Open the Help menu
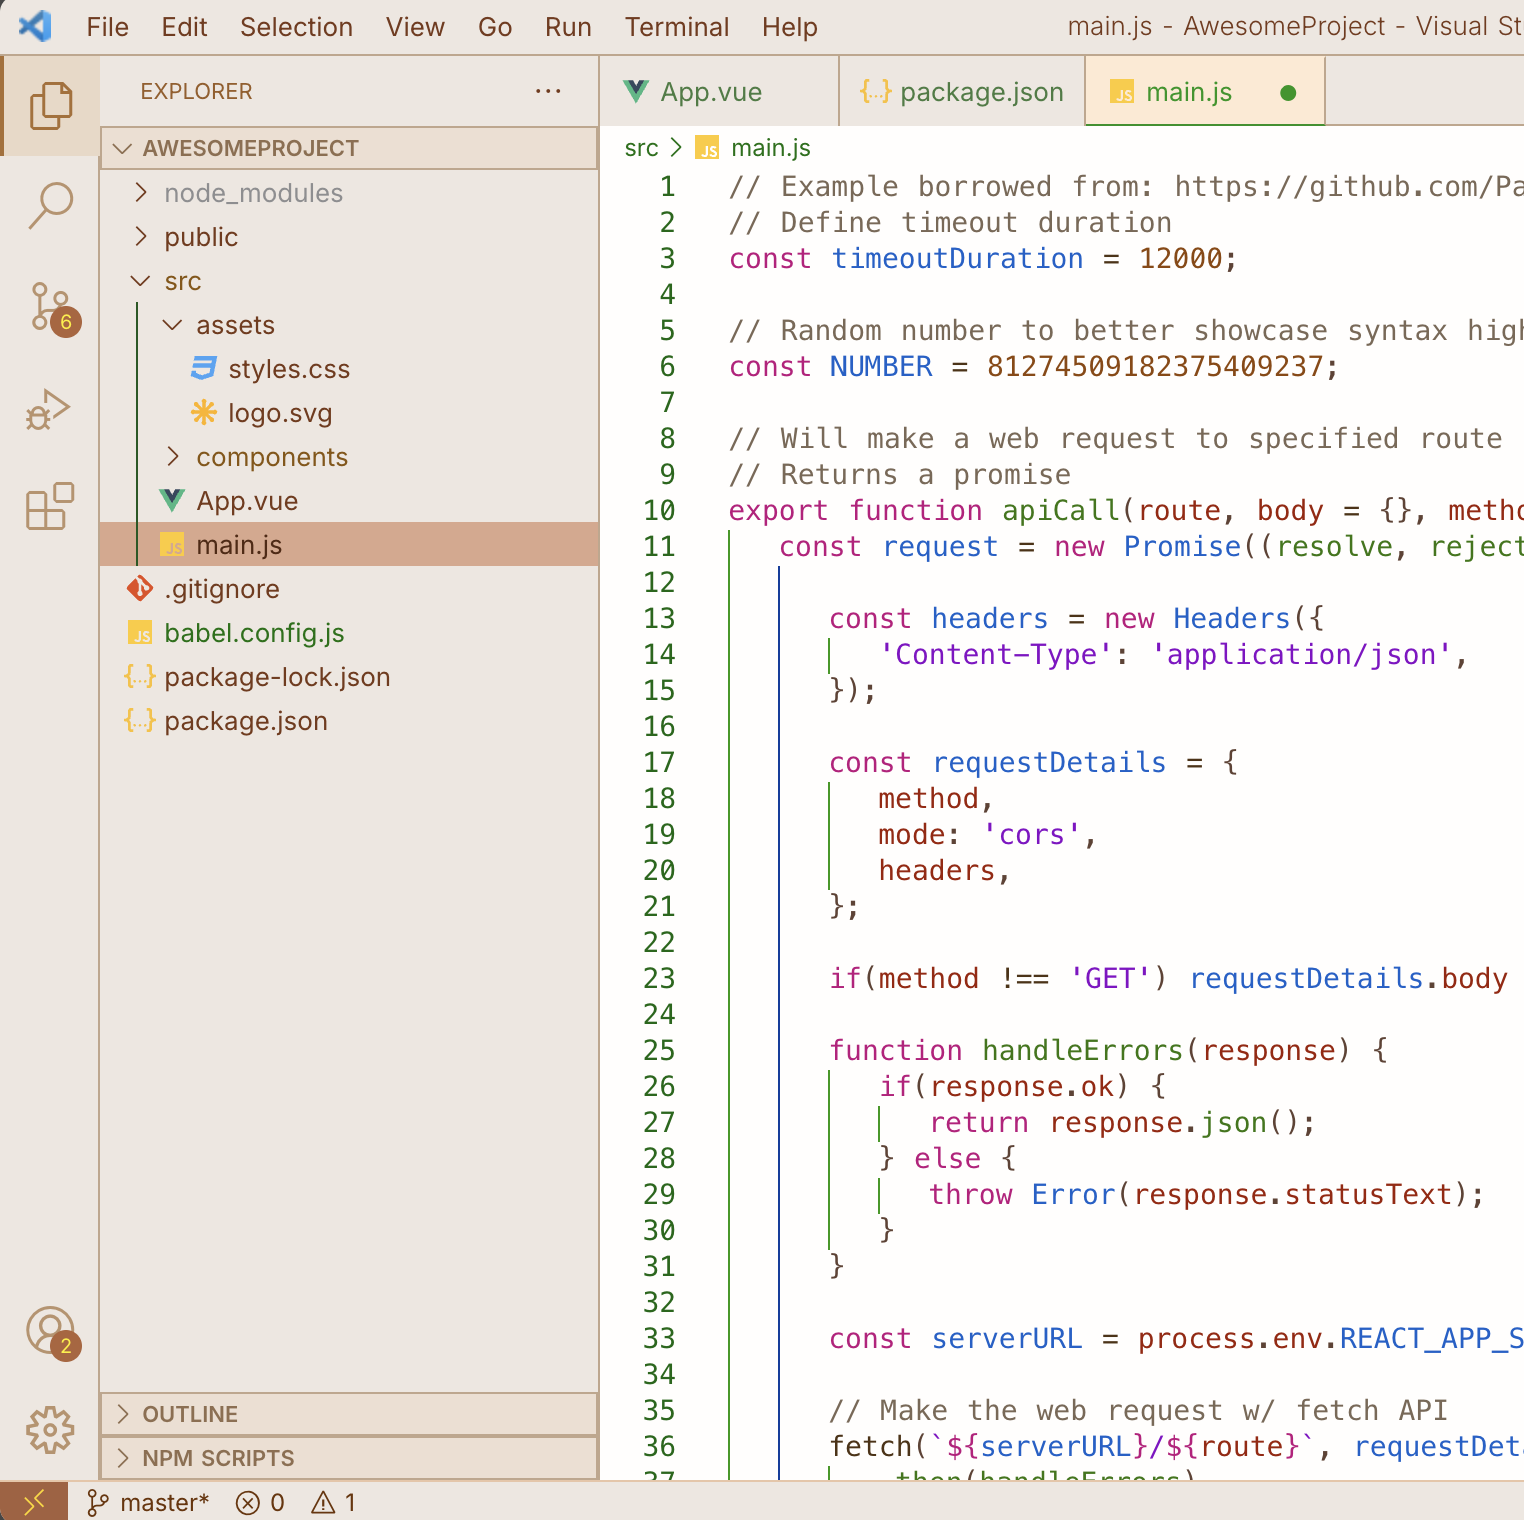This screenshot has height=1520, width=1524. coord(790,27)
